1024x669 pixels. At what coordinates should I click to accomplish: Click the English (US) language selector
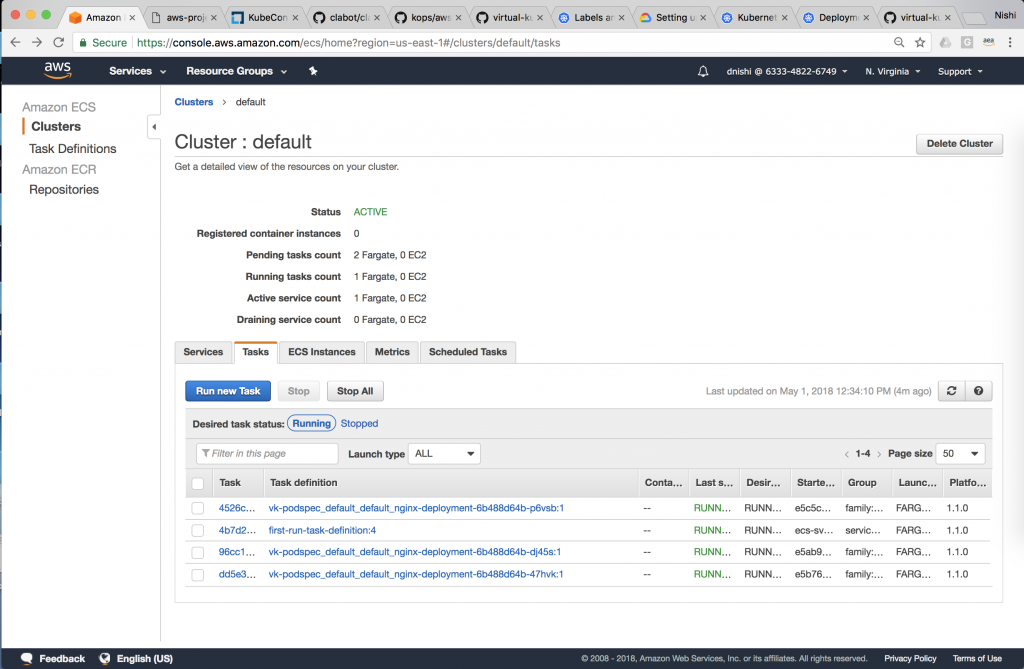[x=144, y=658]
